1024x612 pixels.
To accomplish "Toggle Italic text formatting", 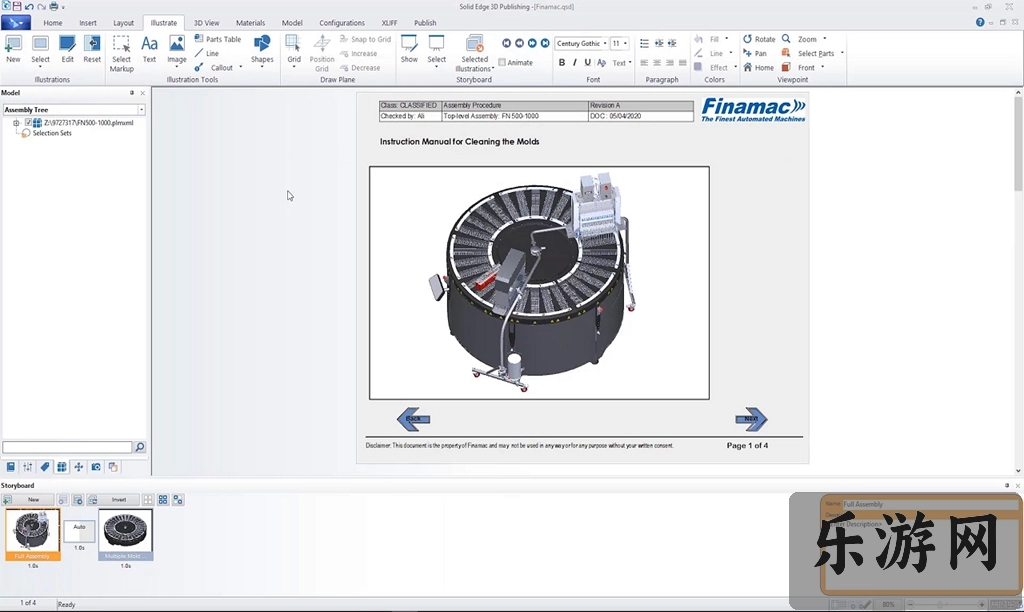I will point(575,63).
